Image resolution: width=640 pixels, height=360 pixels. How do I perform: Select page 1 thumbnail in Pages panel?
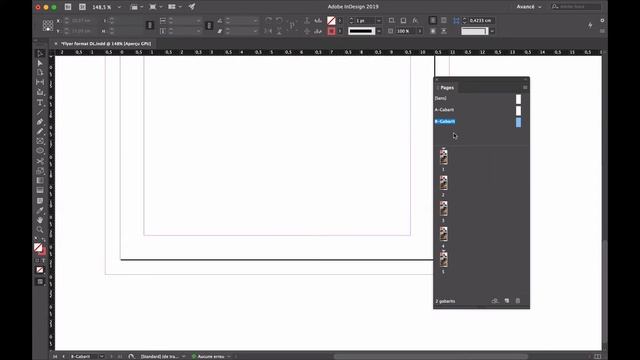[444, 157]
